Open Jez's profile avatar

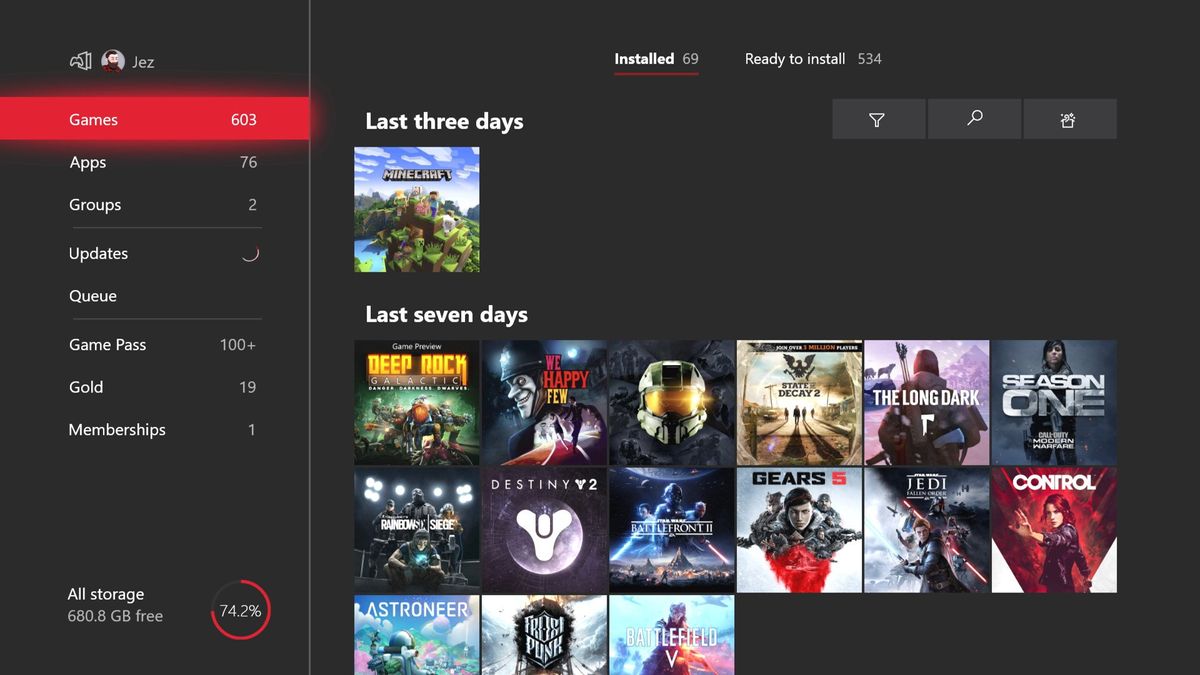pos(113,60)
